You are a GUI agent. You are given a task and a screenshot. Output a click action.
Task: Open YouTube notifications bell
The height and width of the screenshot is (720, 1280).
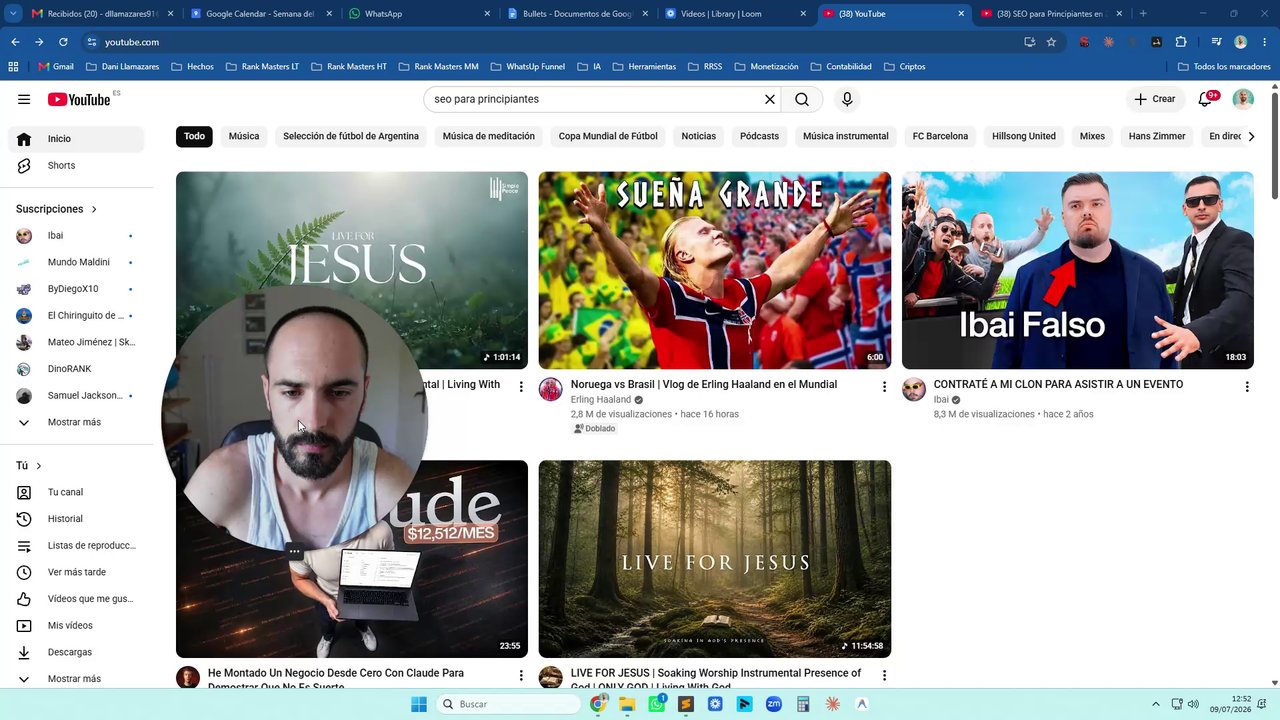click(x=1206, y=99)
